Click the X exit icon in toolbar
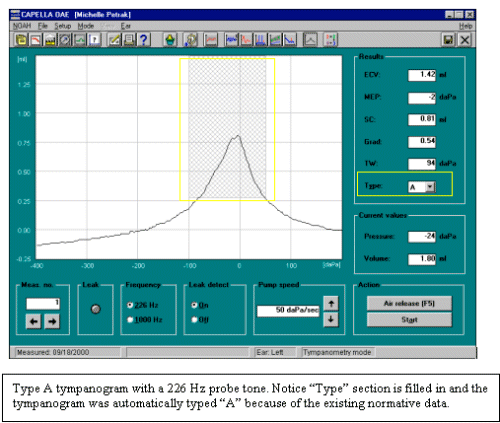Screen dimensions: 500x423 pyautogui.click(x=465, y=40)
